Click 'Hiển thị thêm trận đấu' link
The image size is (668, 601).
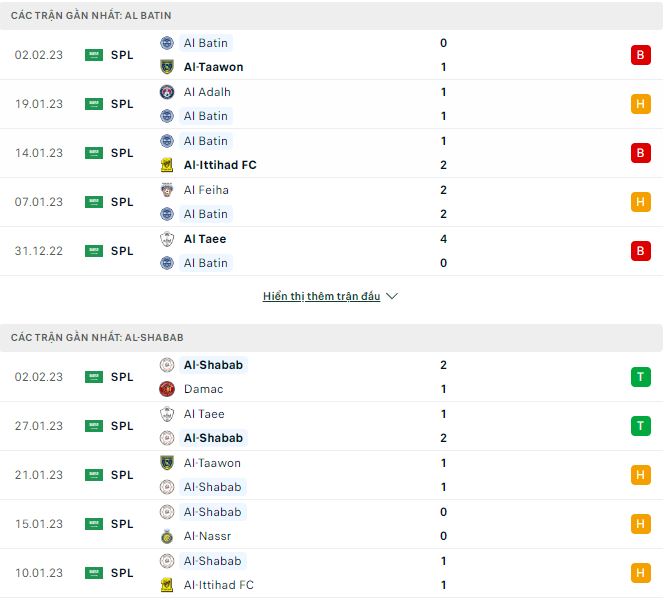tap(321, 297)
